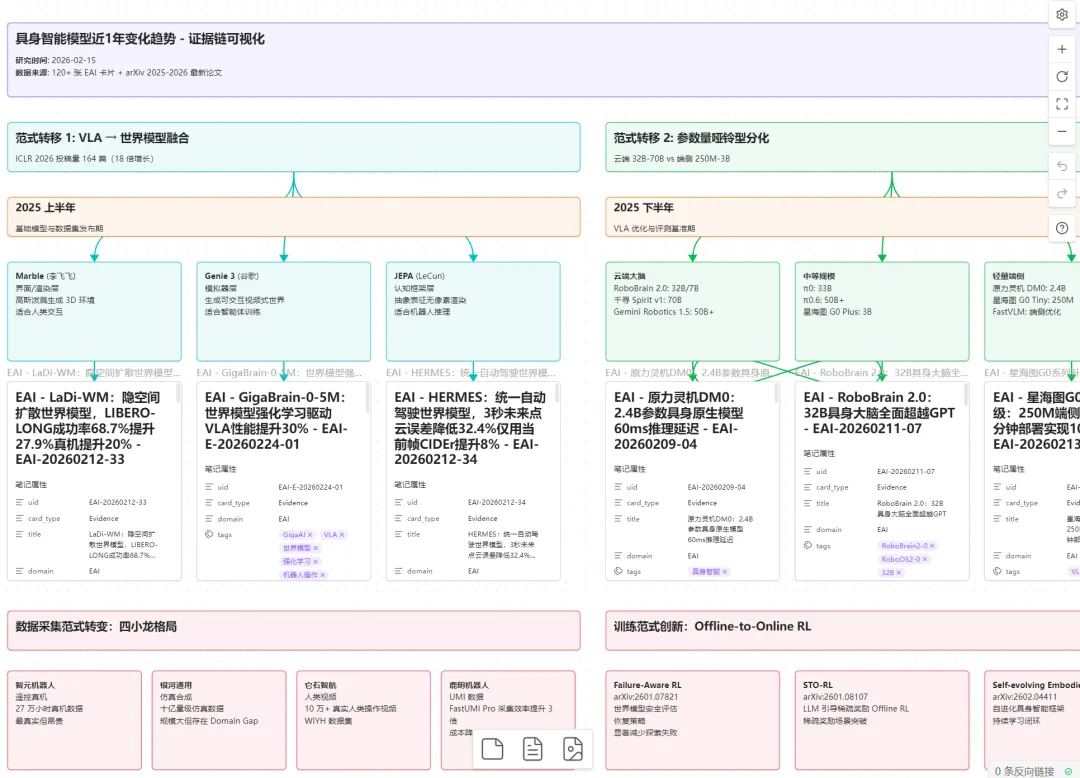This screenshot has height=778, width=1080.
Task: Open the EAI - HERMES file label
Action: (x=471, y=372)
